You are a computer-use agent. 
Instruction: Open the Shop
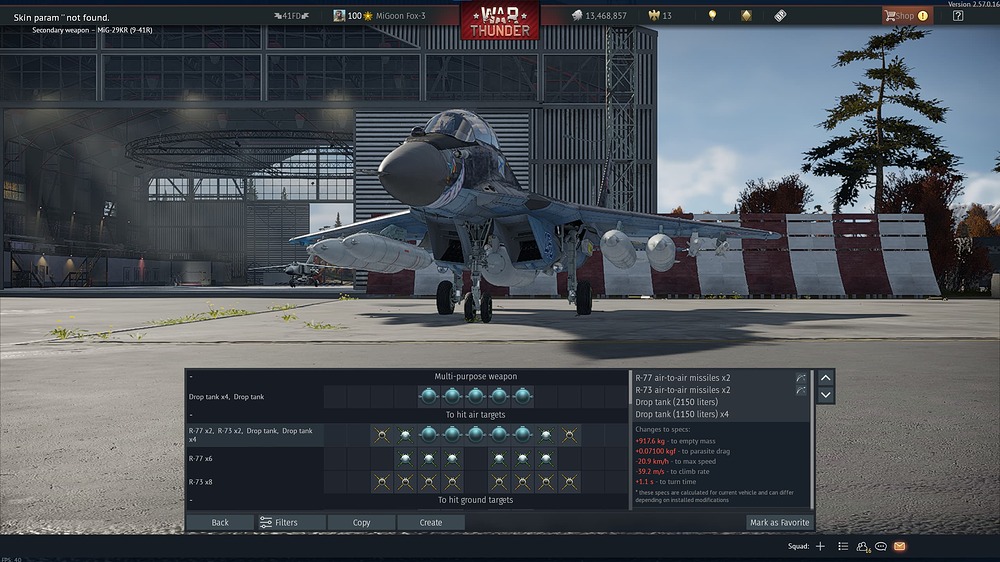pyautogui.click(x=906, y=15)
